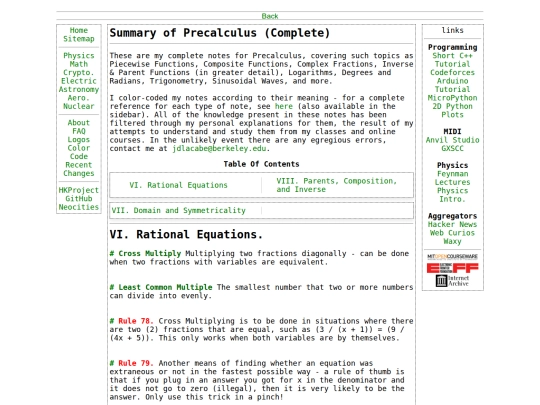The width and height of the screenshot is (540, 405).
Task: Open the Home link in sidebar
Action: coord(79,30)
